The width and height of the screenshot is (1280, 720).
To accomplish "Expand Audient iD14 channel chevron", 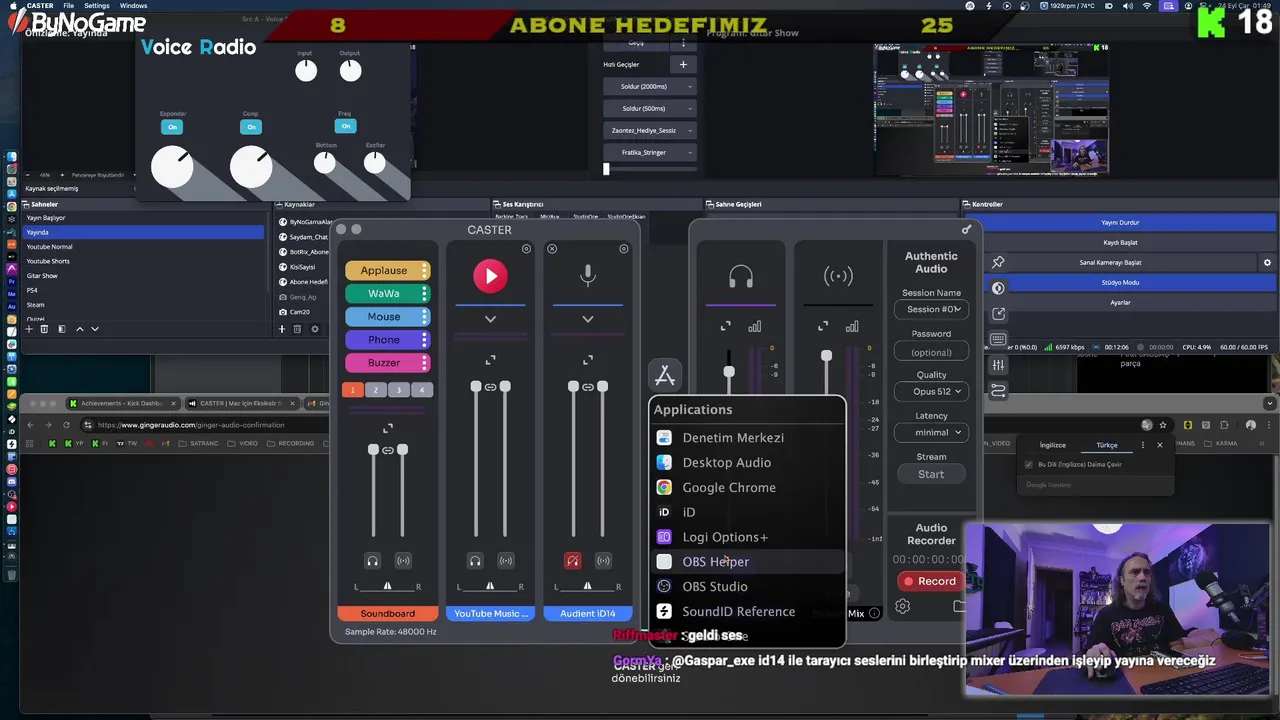I will click(x=588, y=319).
